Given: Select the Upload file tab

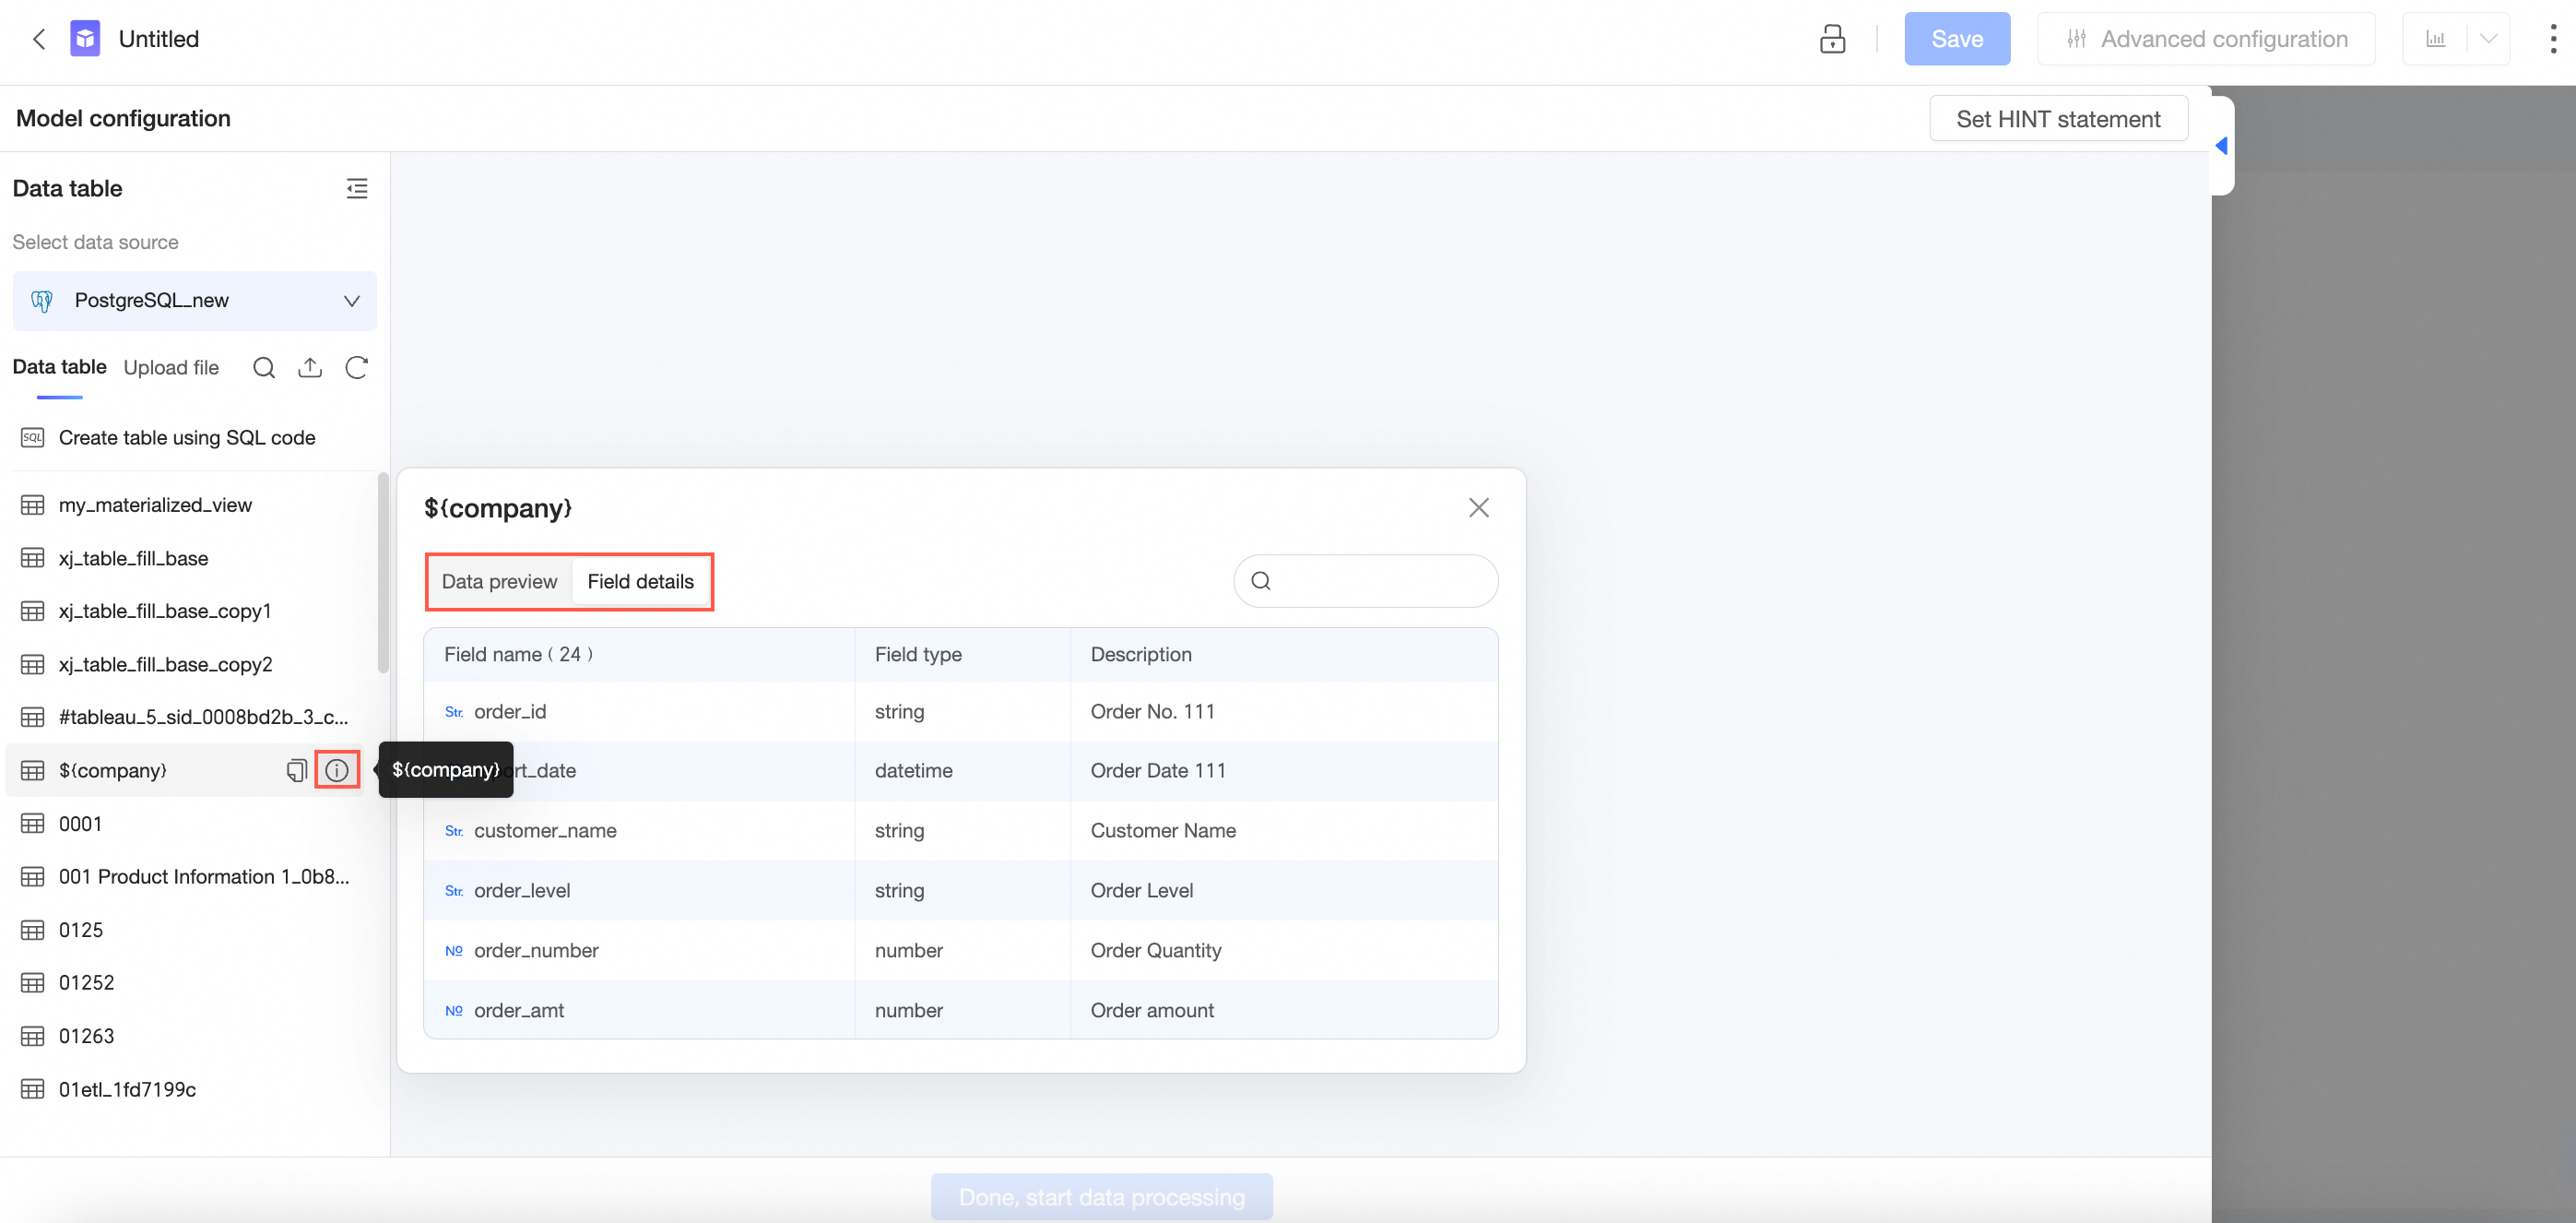Looking at the screenshot, I should 171,368.
